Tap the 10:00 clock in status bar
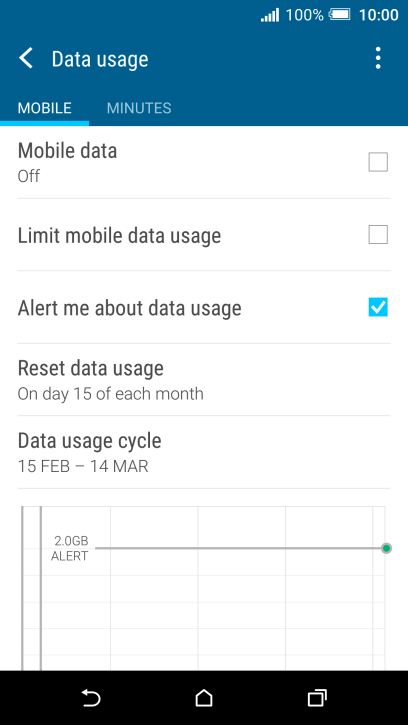408x725 pixels. pos(378,15)
